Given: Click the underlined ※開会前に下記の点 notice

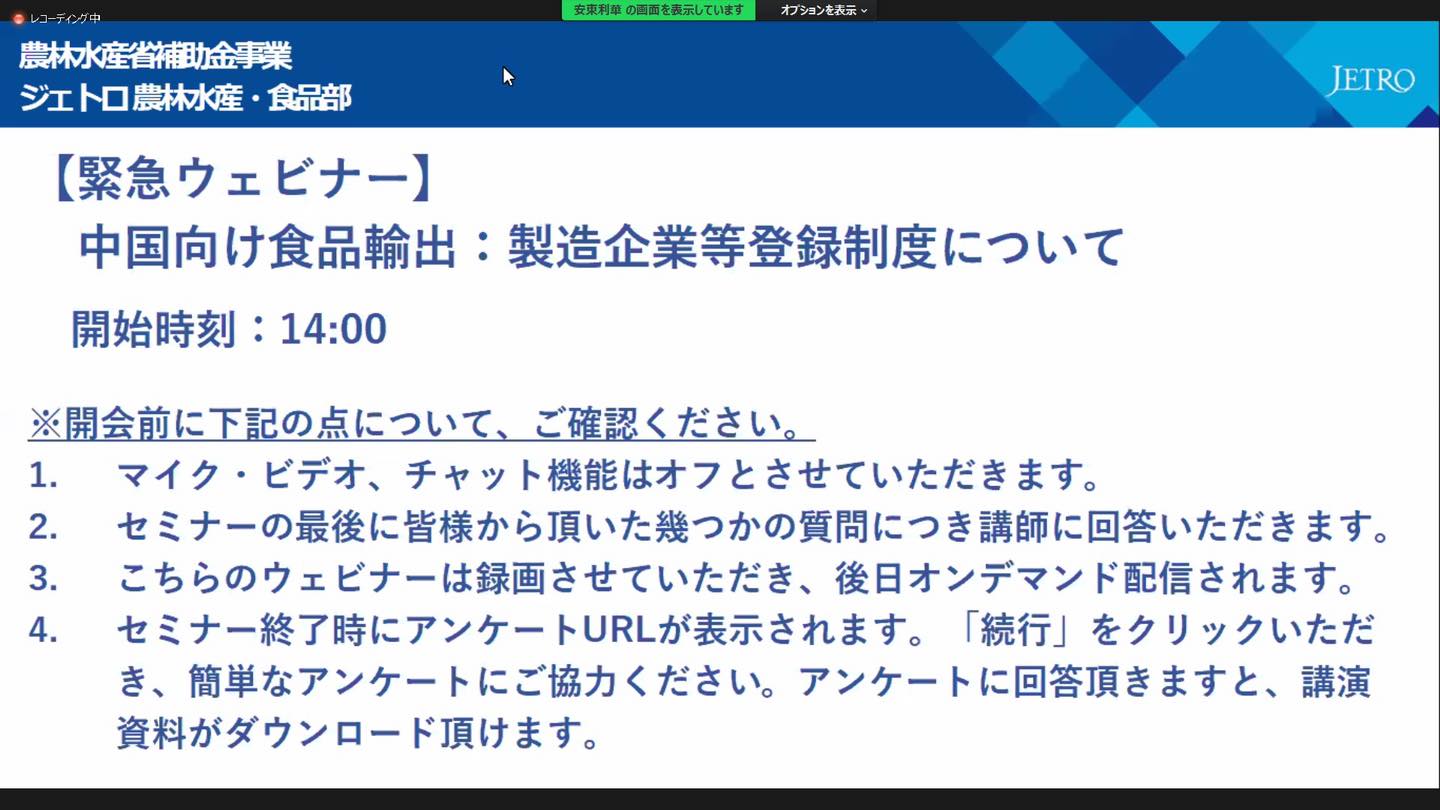Looking at the screenshot, I should tap(420, 424).
